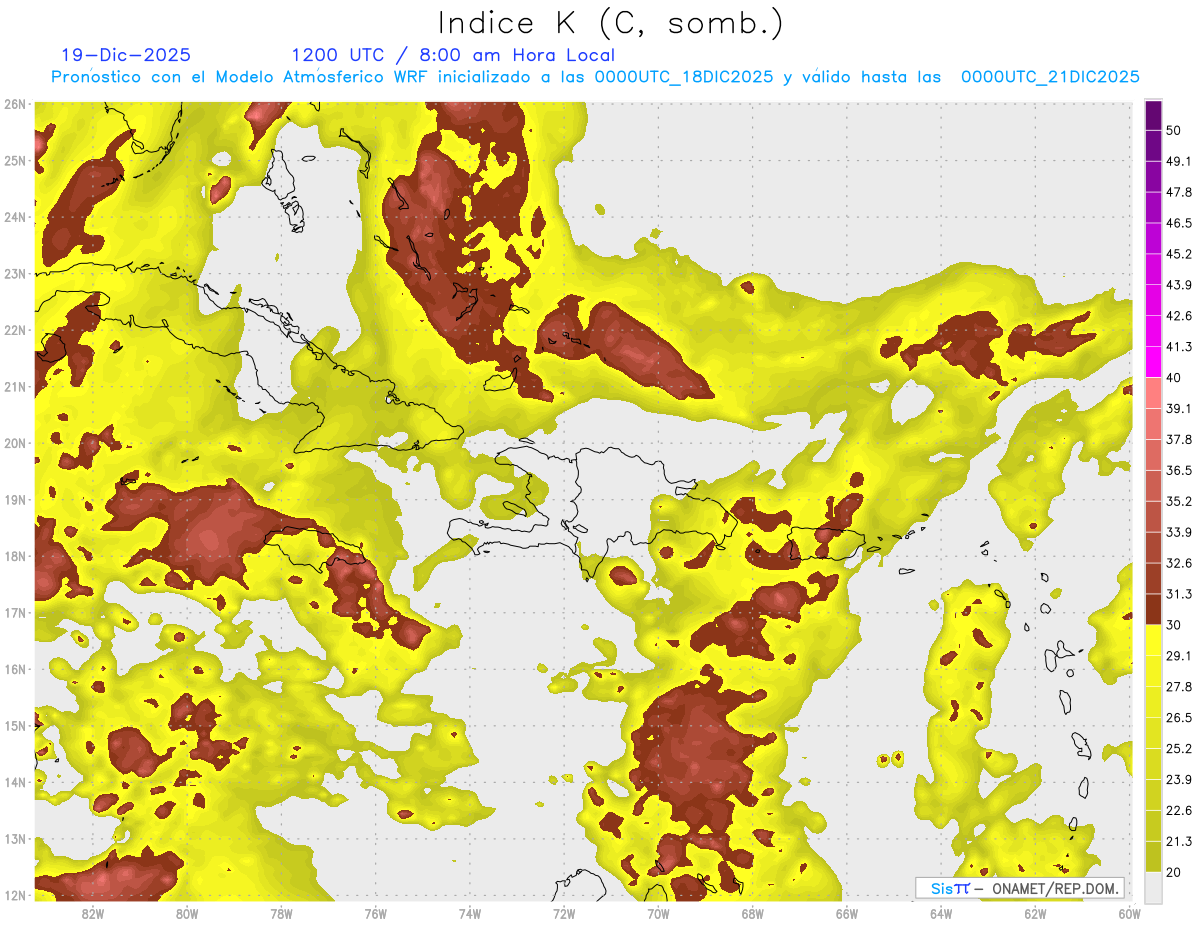Click the '66W' longitude label
The image size is (1200, 927).
coord(847,914)
